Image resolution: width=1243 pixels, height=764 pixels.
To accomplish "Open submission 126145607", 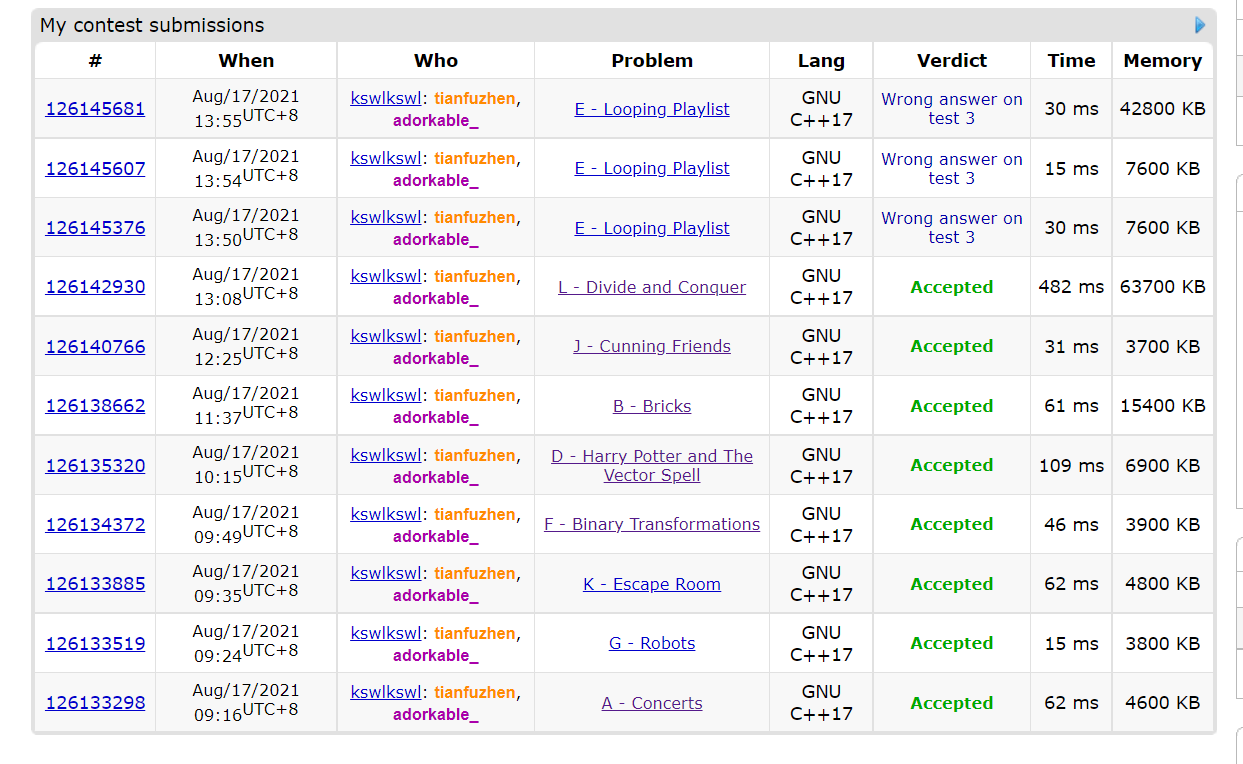I will 95,169.
